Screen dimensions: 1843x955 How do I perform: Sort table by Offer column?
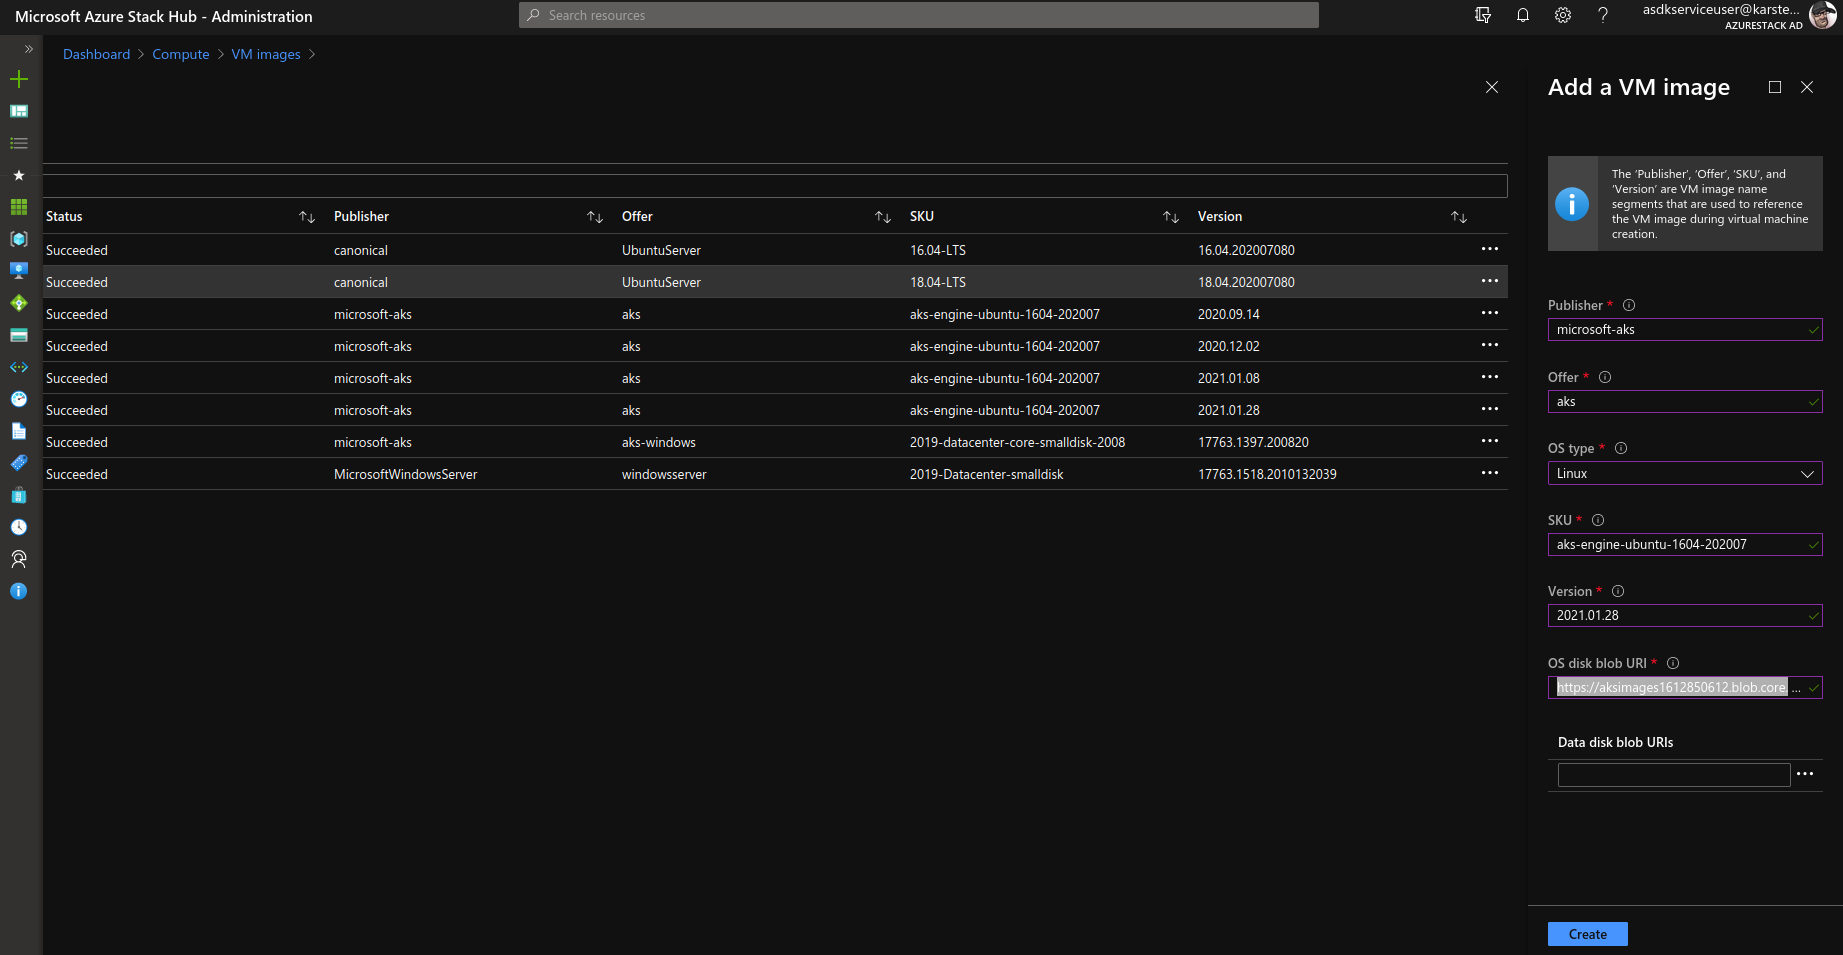pyautogui.click(x=883, y=217)
